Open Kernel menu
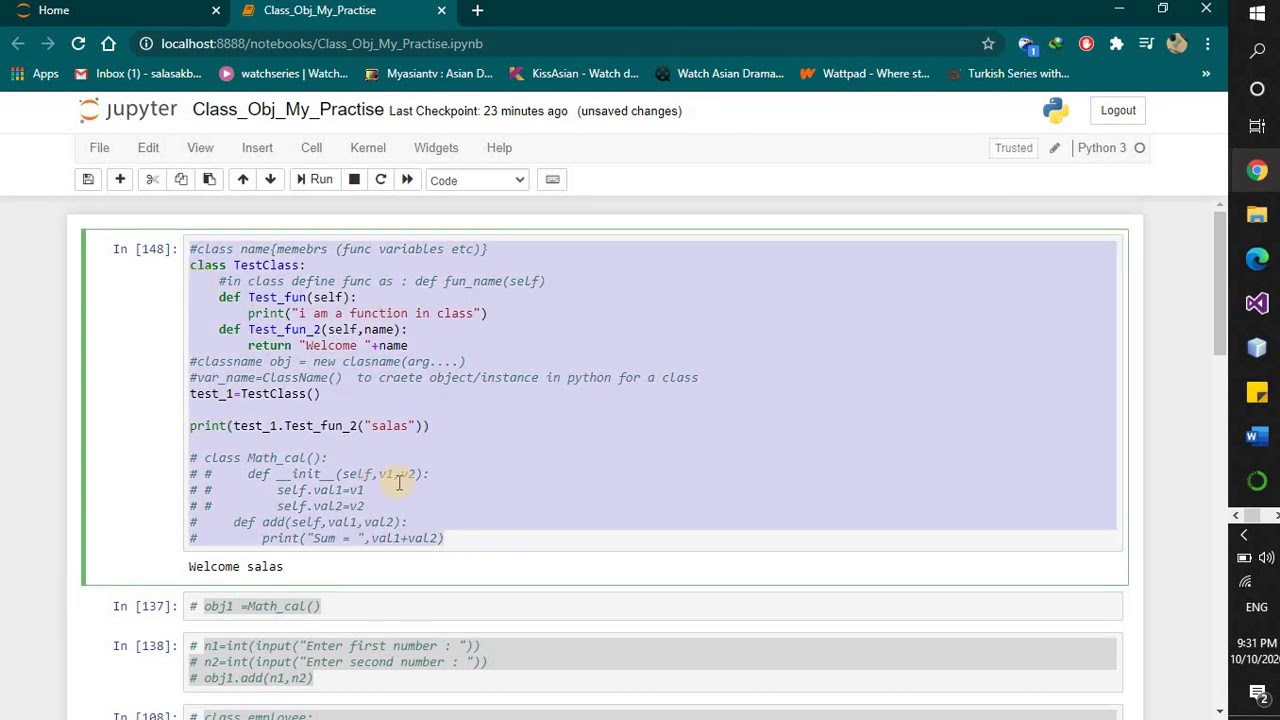The width and height of the screenshot is (1280, 720). (368, 148)
